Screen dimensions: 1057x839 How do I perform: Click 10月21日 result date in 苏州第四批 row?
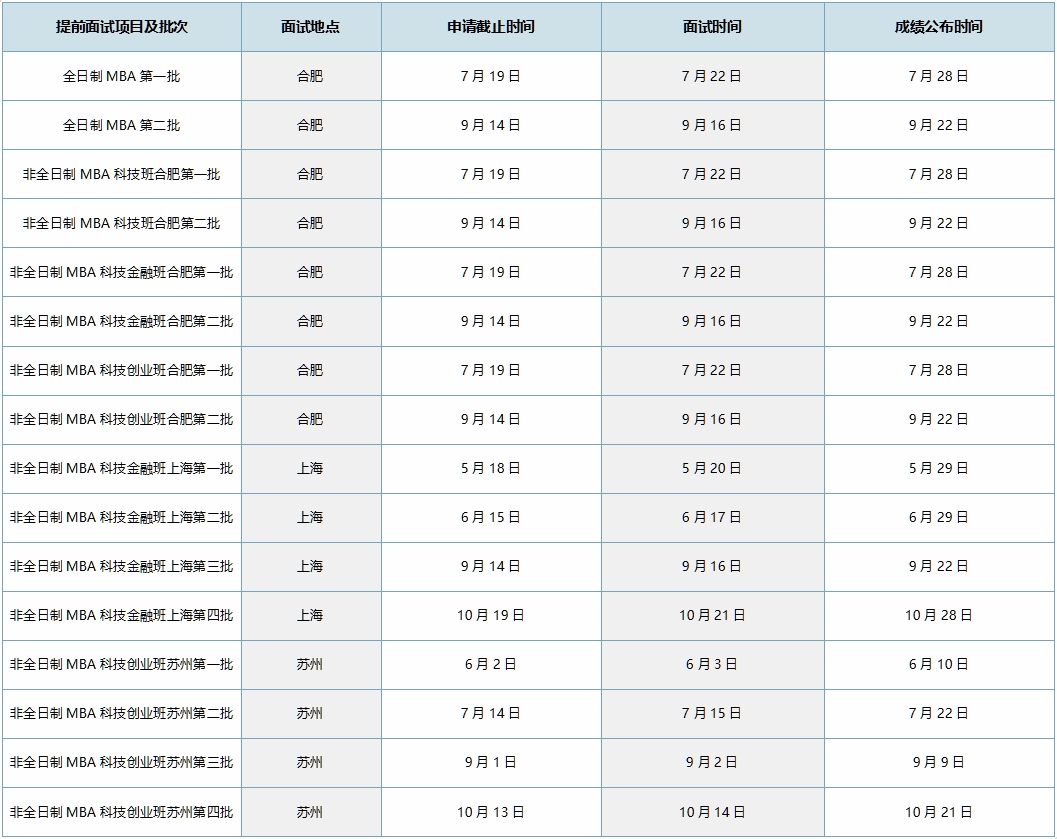tap(938, 812)
